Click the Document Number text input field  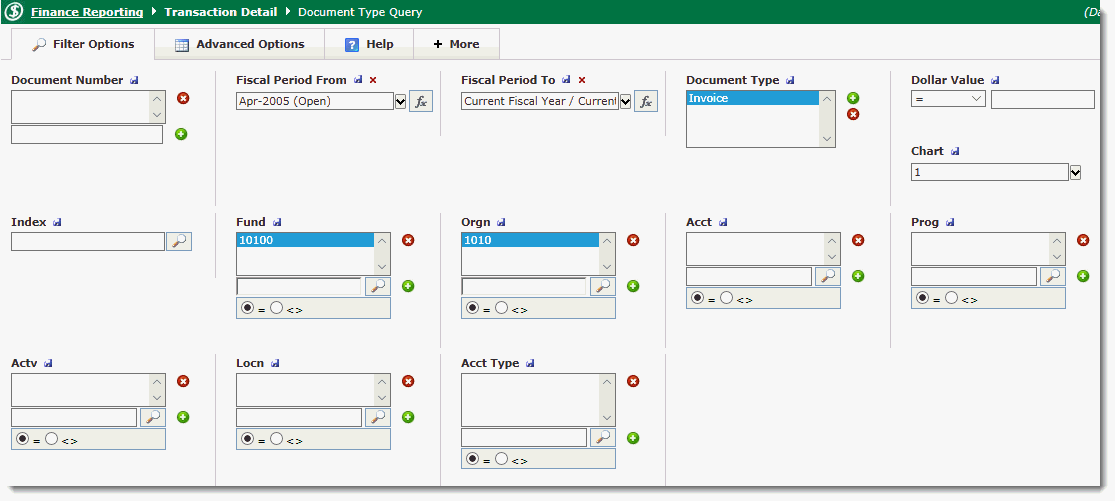point(87,134)
